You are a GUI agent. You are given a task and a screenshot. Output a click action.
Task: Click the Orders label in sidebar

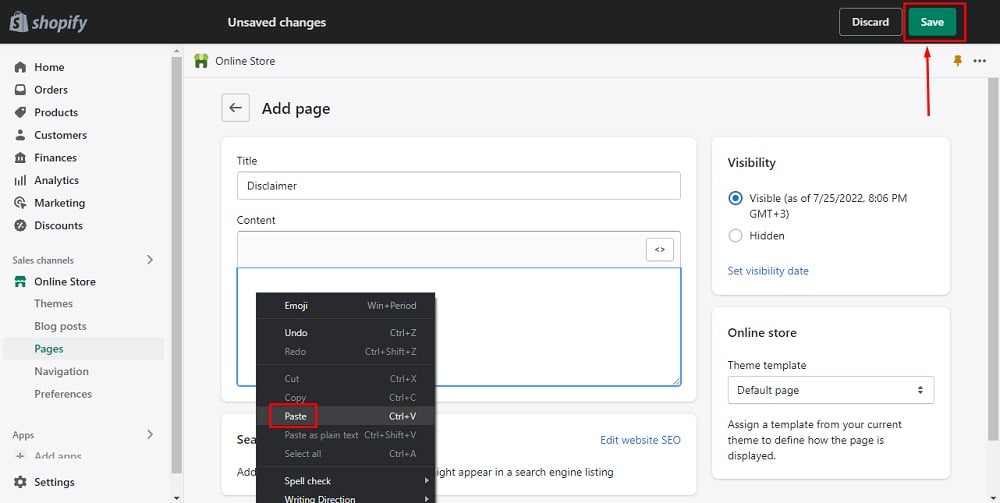pos(51,90)
